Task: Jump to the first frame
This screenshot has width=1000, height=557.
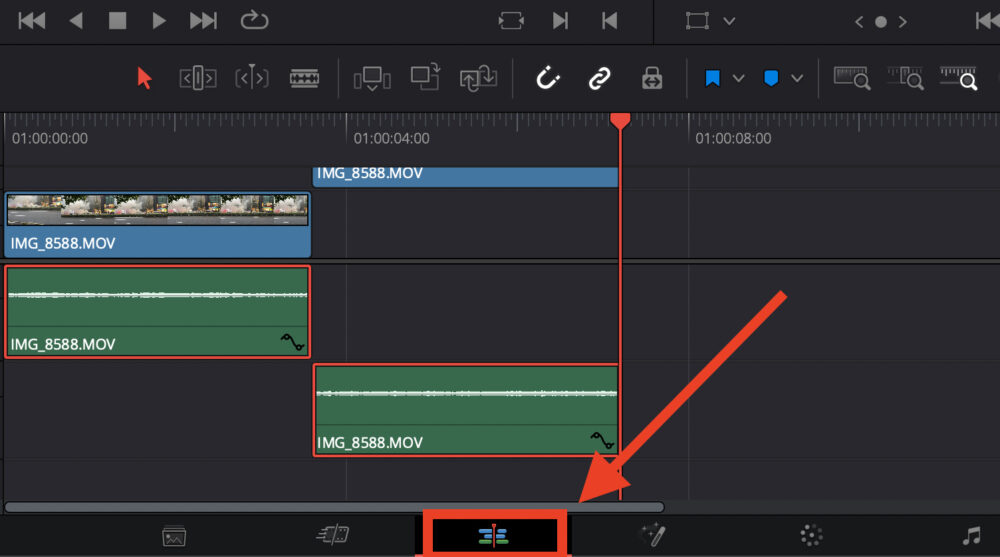Action: click(x=31, y=20)
